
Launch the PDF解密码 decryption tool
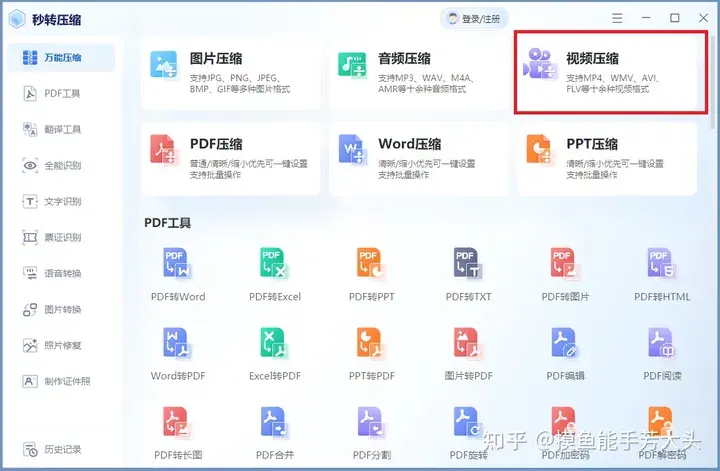coord(662,433)
